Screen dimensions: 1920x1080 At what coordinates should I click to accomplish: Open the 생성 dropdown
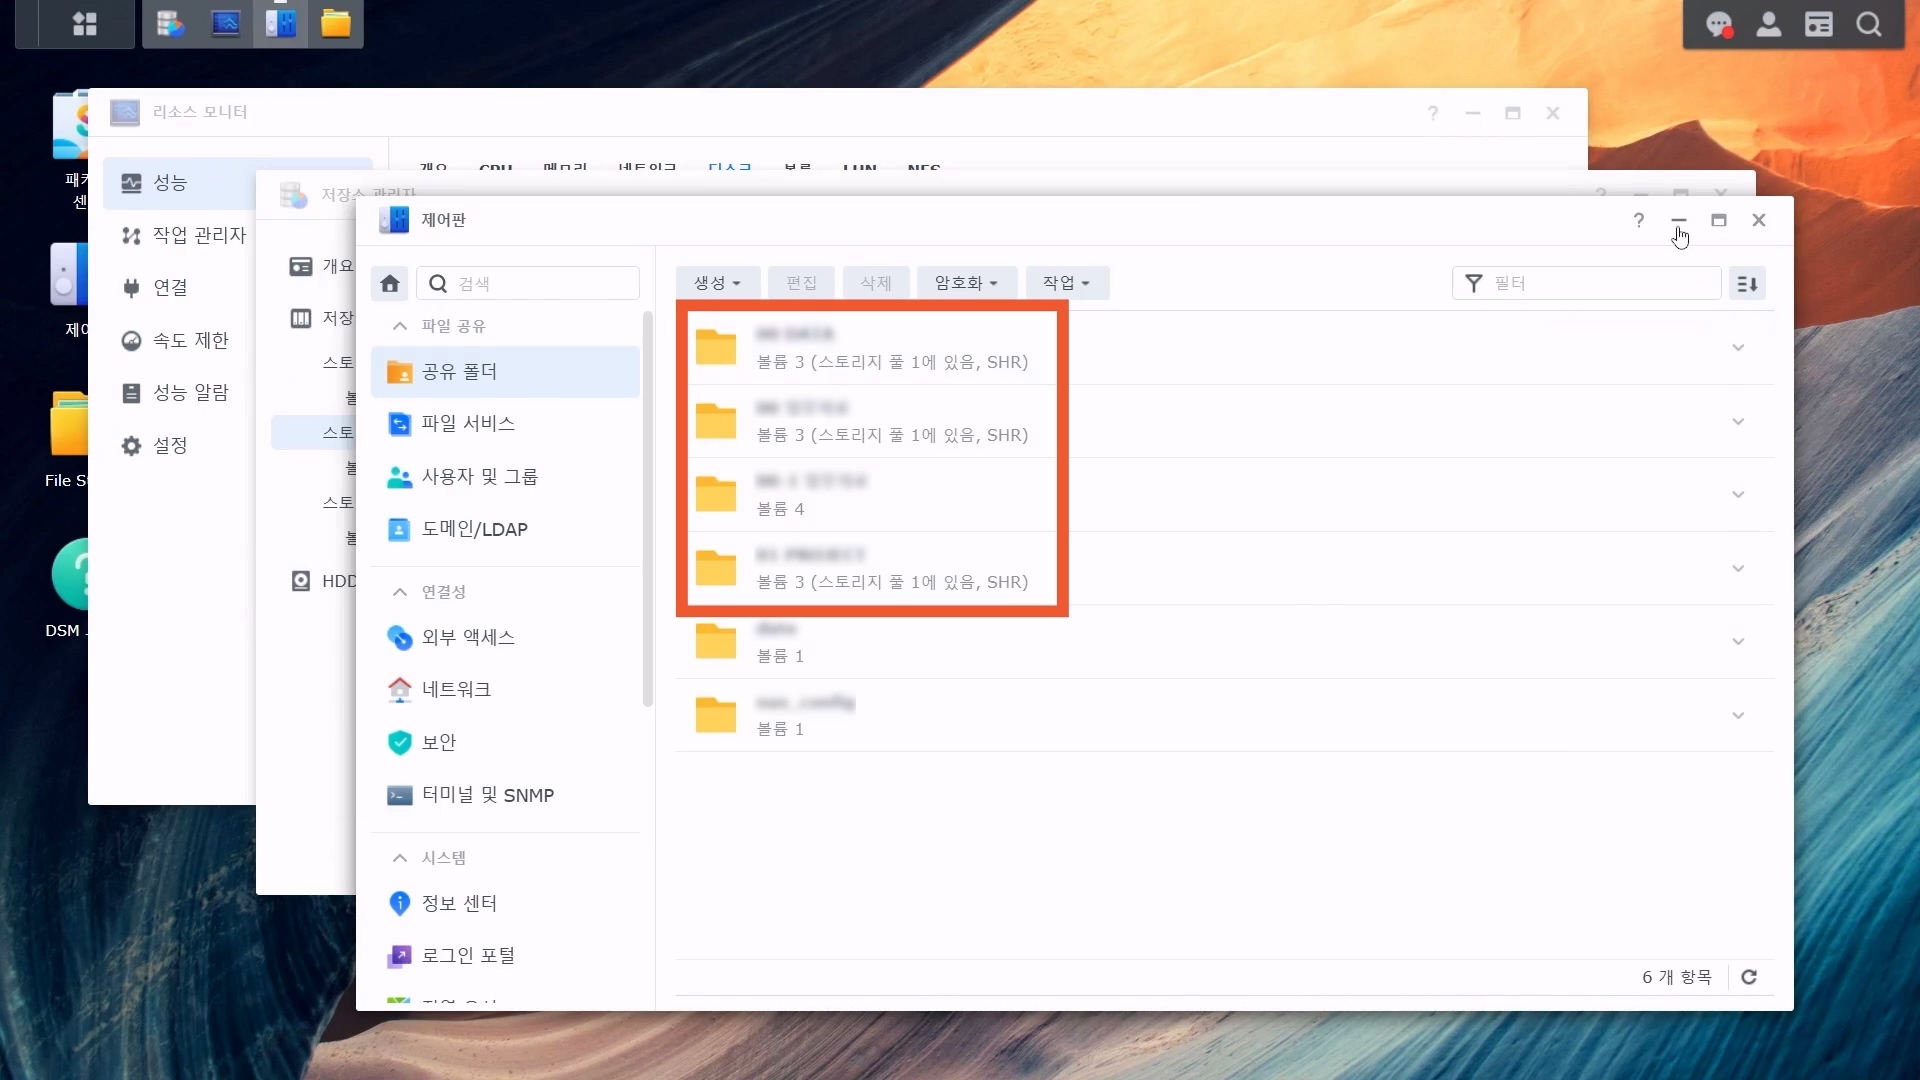click(x=717, y=283)
